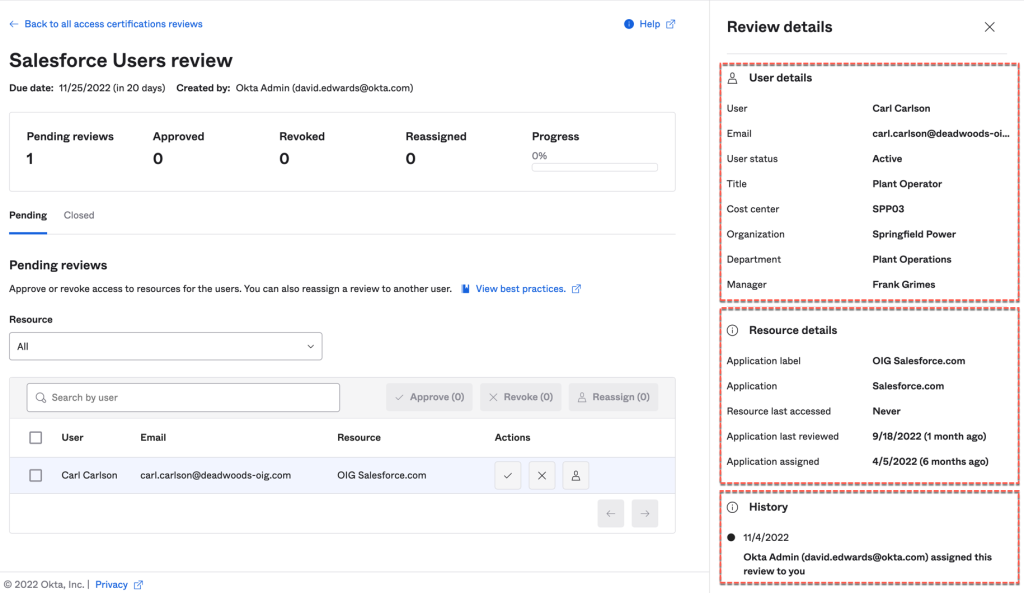Toggle the select-all checkbox in table header
The height and width of the screenshot is (593, 1024).
pos(36,438)
